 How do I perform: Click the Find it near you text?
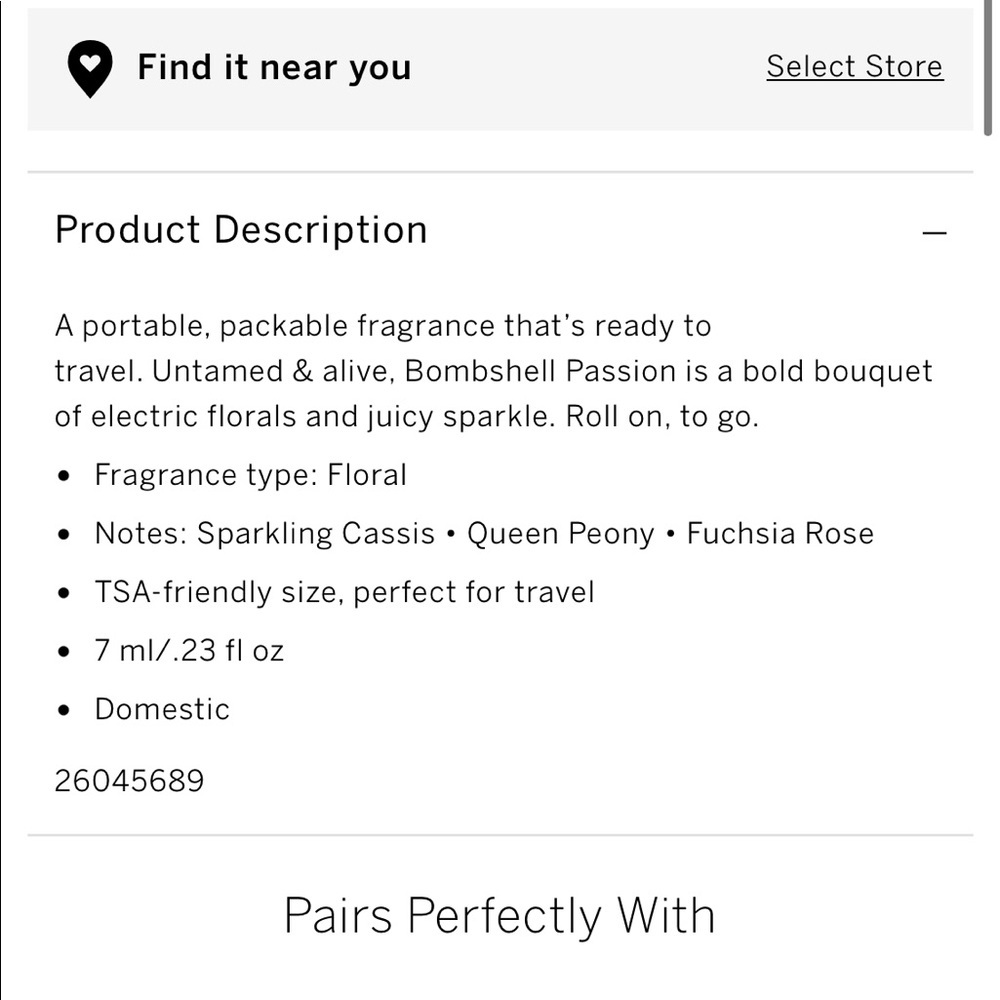coord(274,68)
